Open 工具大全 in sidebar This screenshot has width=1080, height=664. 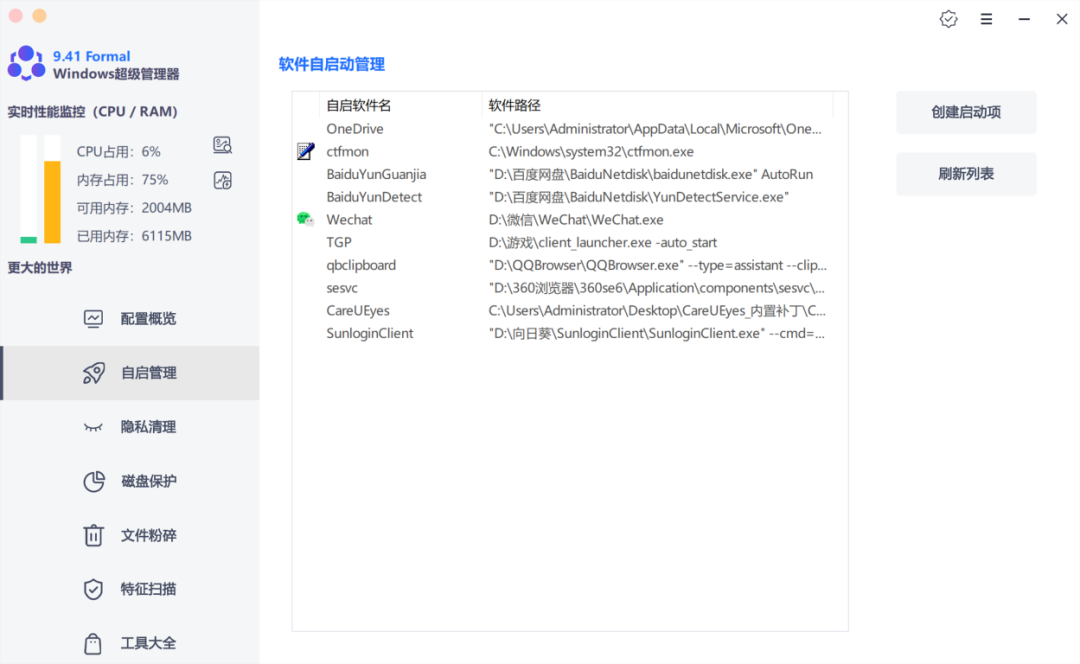131,643
